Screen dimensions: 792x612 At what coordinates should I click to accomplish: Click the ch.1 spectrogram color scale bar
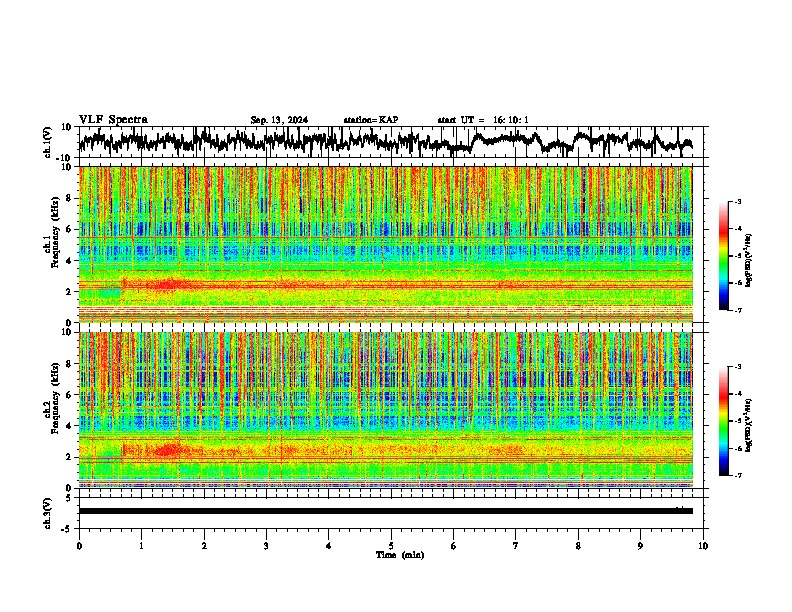coord(724,256)
